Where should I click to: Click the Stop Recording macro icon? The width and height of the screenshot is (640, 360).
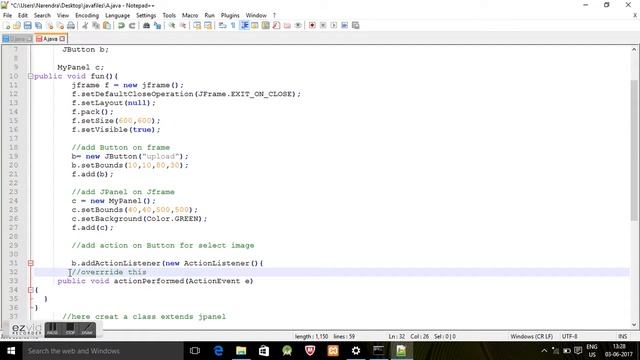click(323, 25)
